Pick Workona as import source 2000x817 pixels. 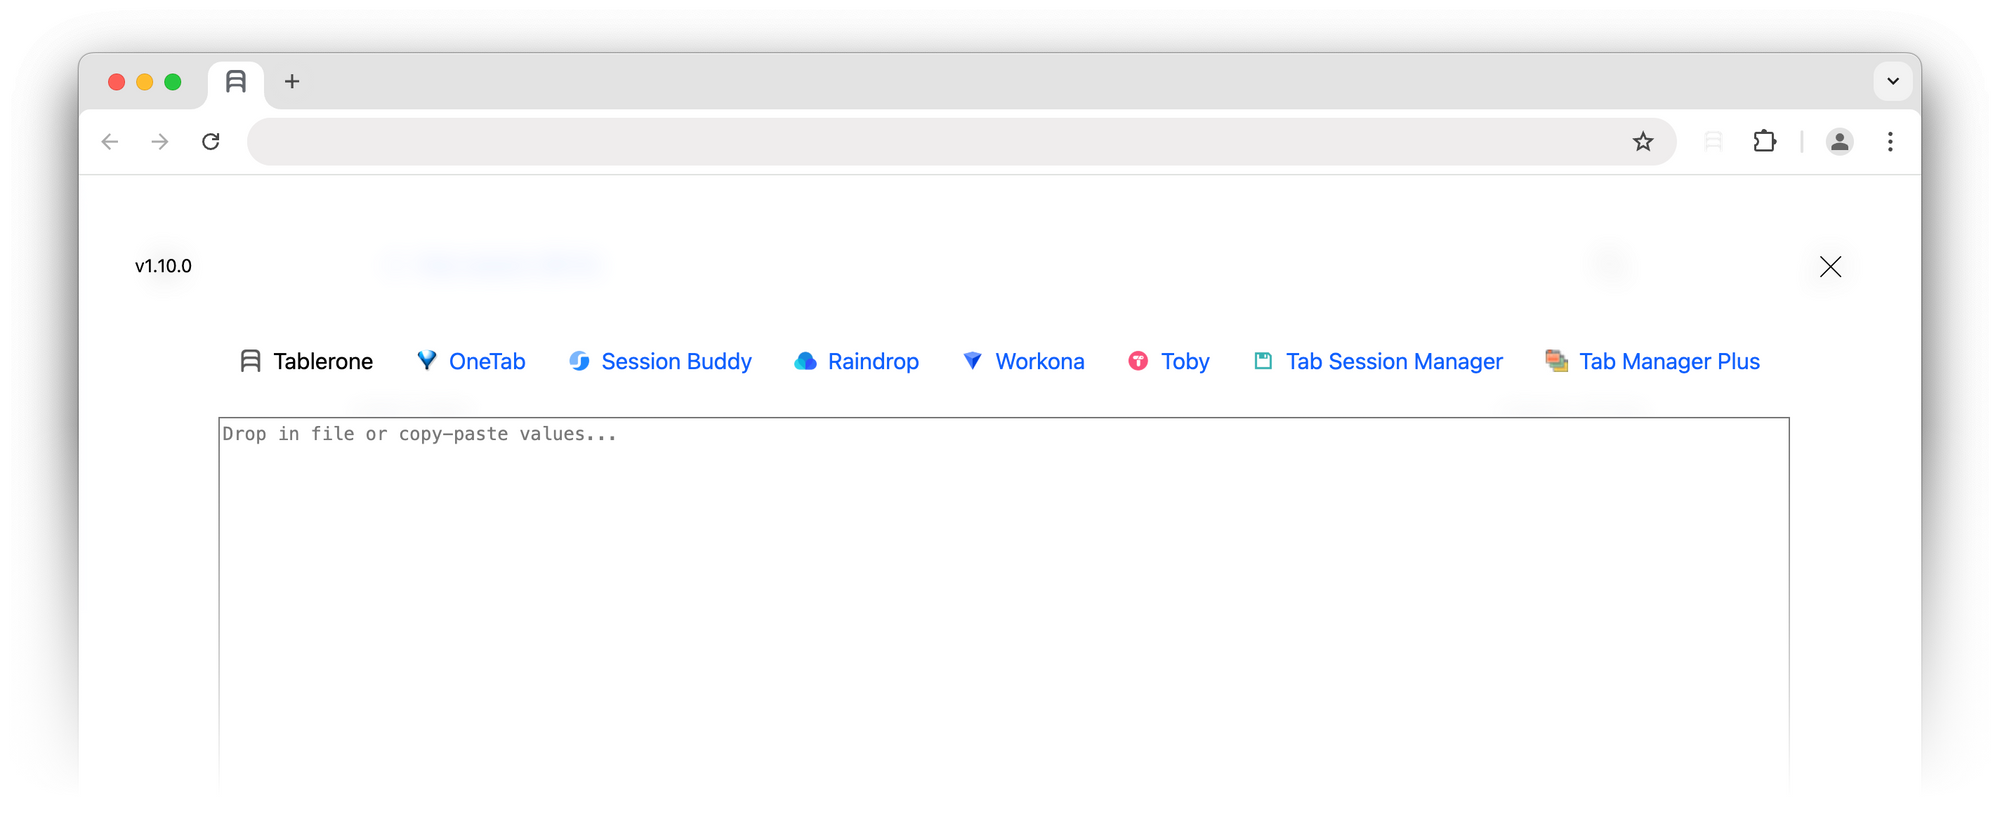(1023, 361)
